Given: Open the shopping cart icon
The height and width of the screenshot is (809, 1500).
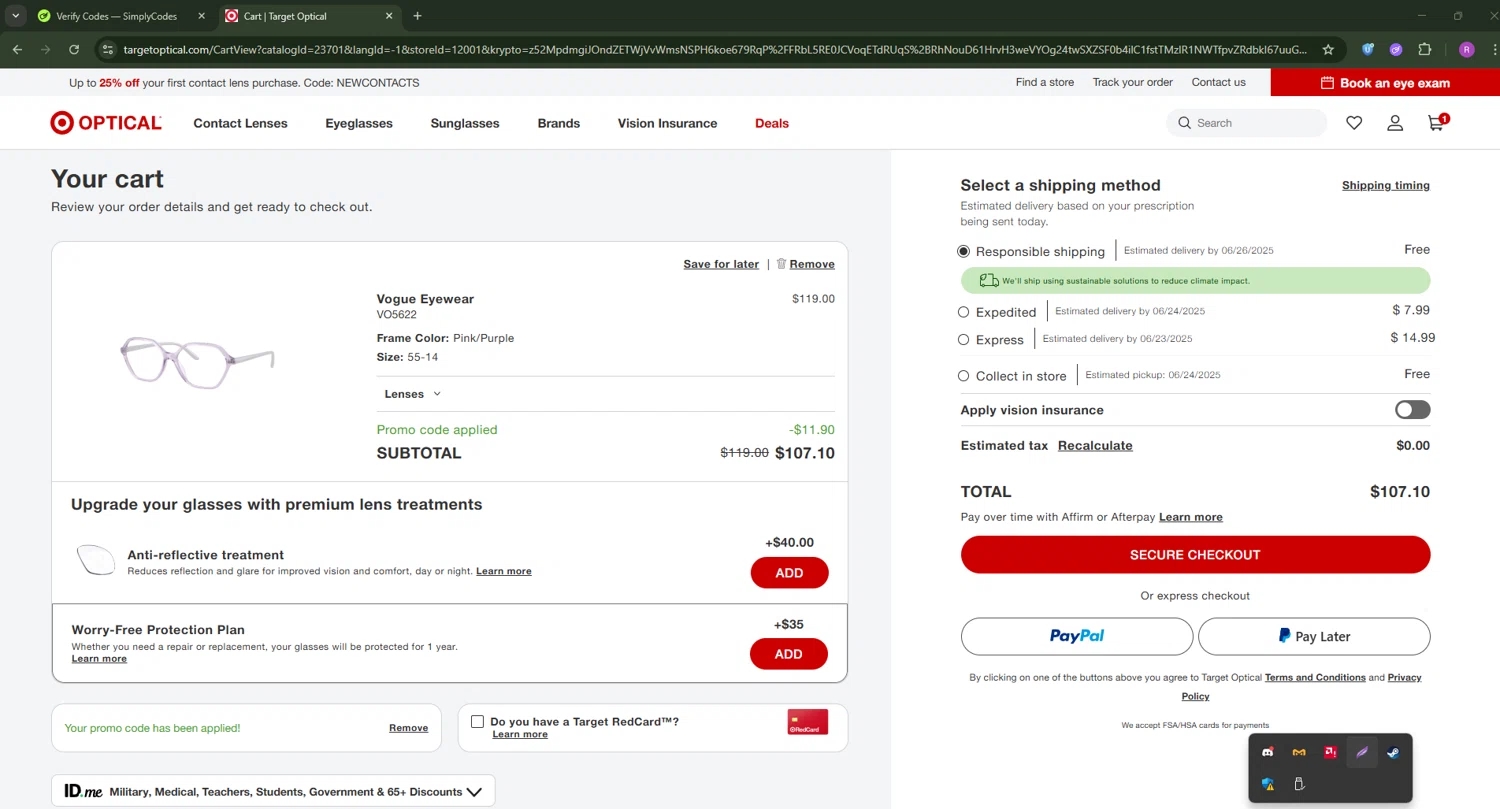Looking at the screenshot, I should pos(1437,123).
